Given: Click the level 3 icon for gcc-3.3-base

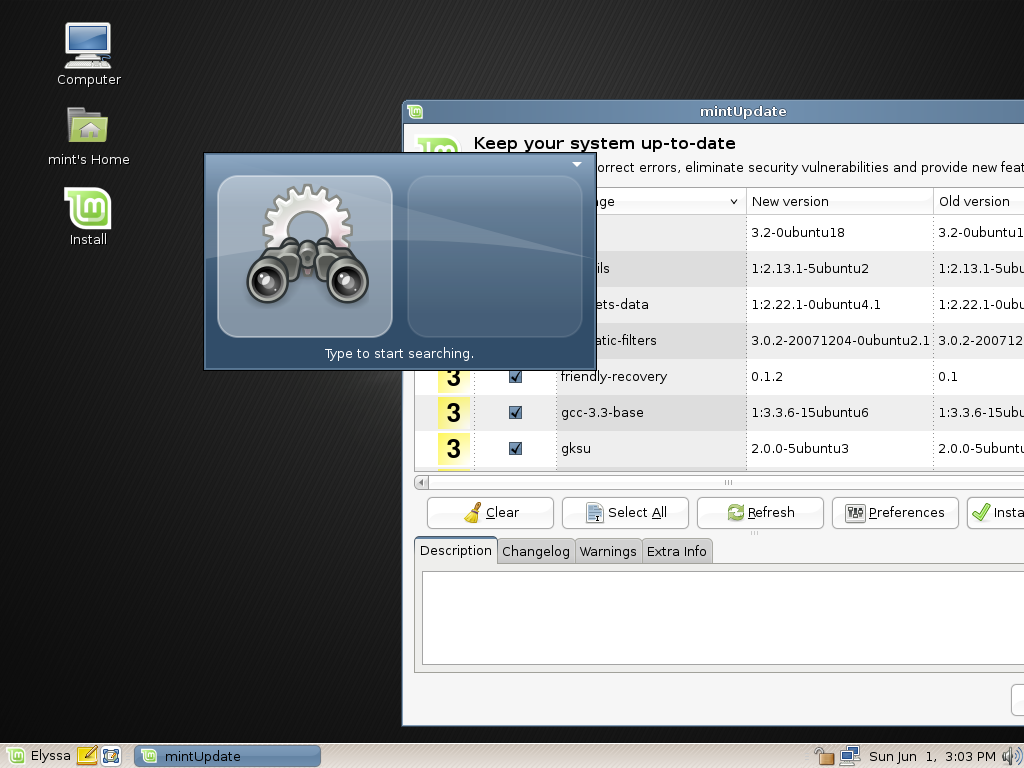Looking at the screenshot, I should (454, 413).
